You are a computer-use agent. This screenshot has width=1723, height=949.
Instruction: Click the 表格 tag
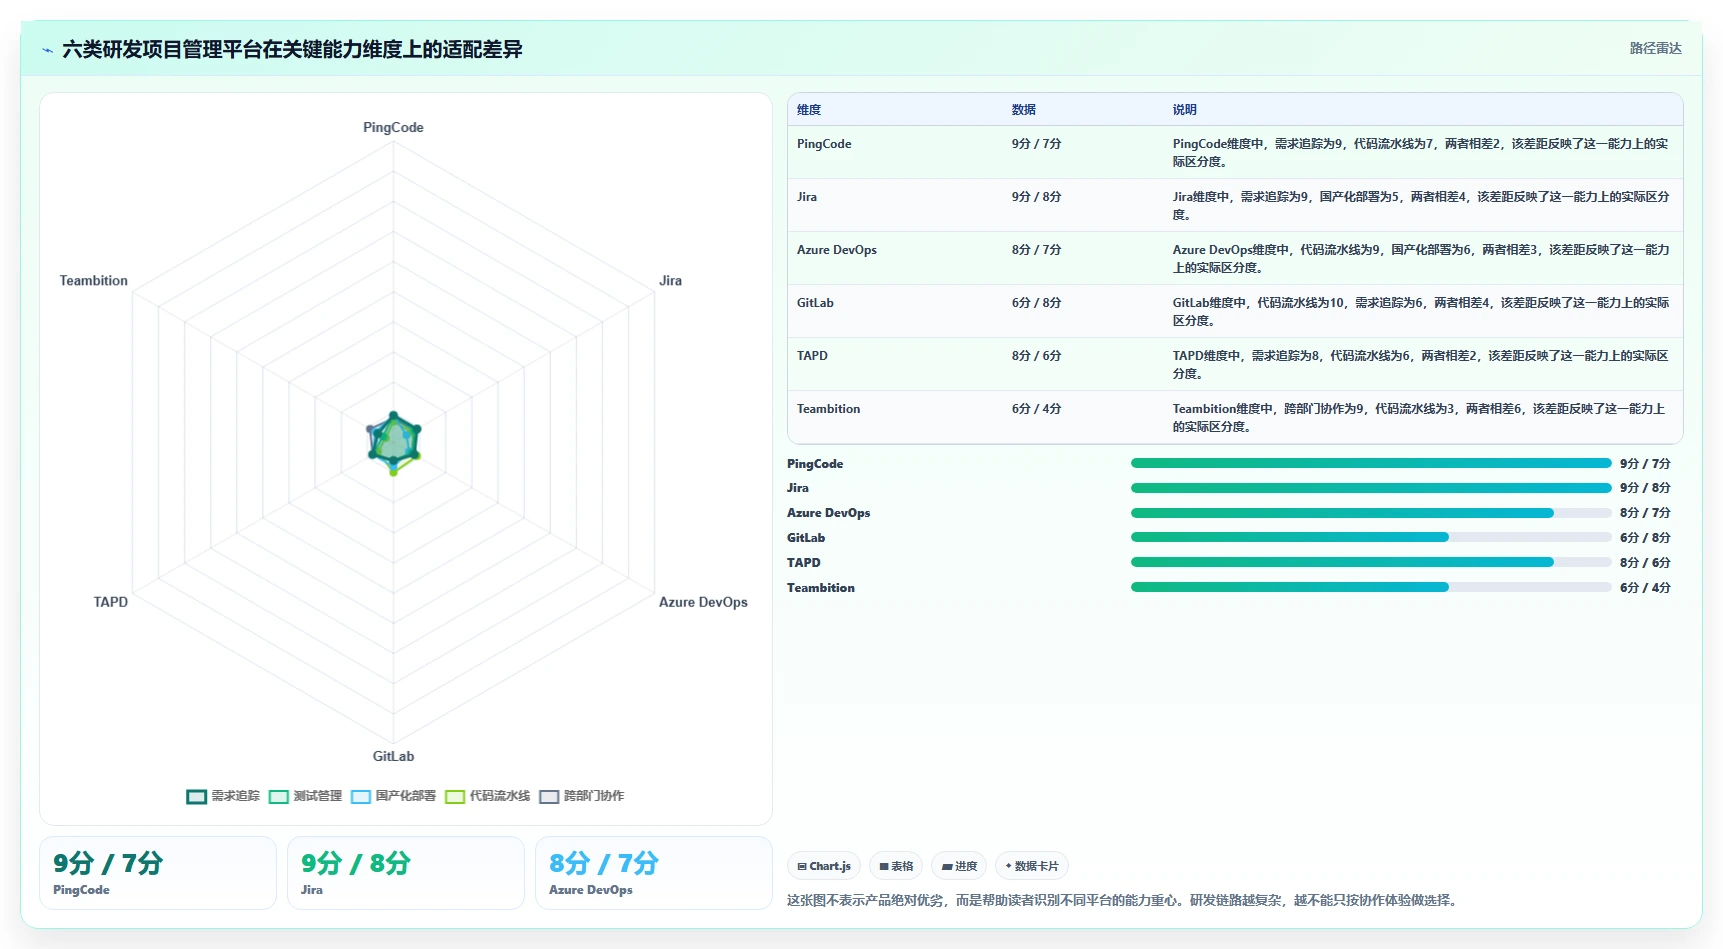tap(896, 866)
